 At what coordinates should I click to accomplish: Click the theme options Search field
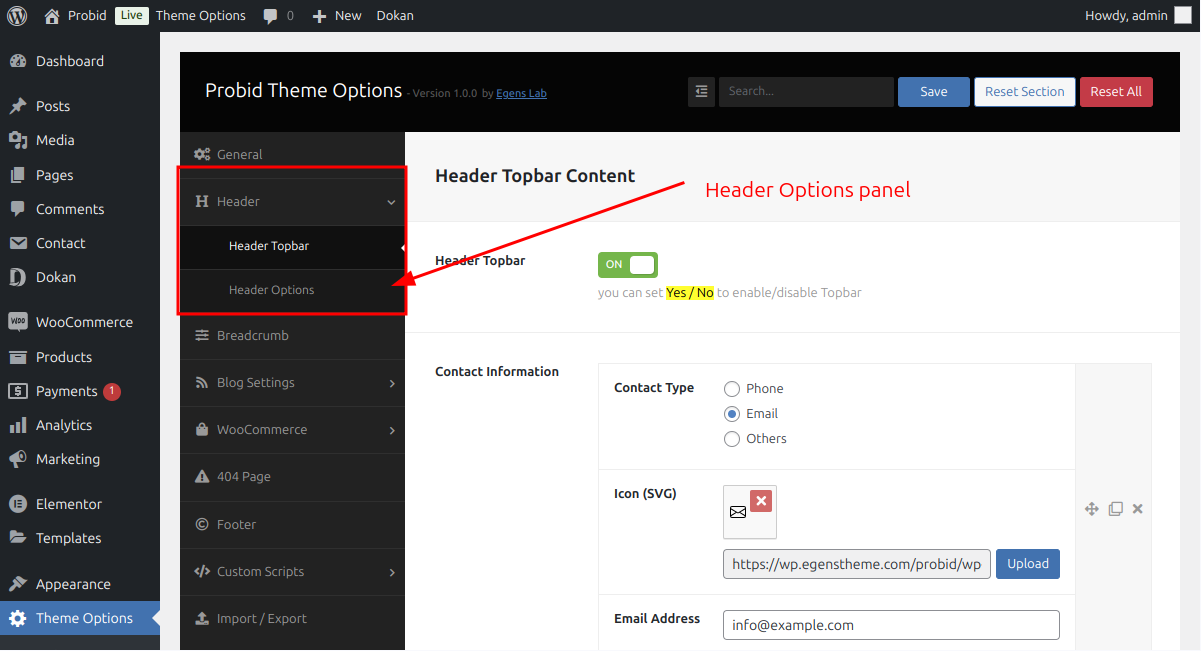806,92
